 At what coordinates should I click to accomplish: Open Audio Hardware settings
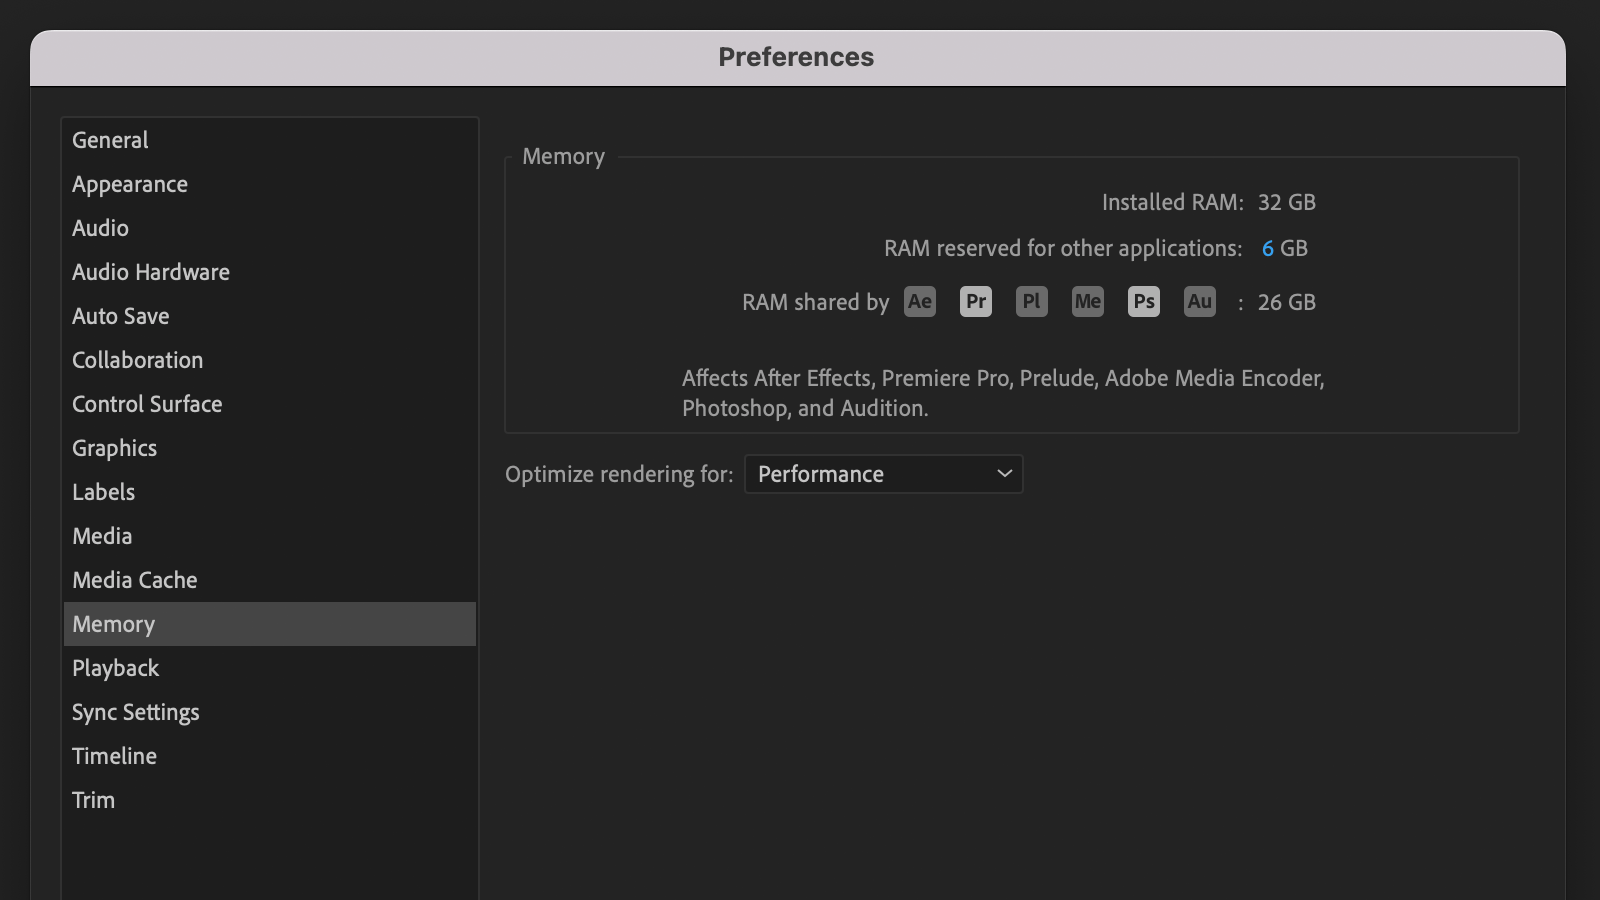click(x=150, y=272)
